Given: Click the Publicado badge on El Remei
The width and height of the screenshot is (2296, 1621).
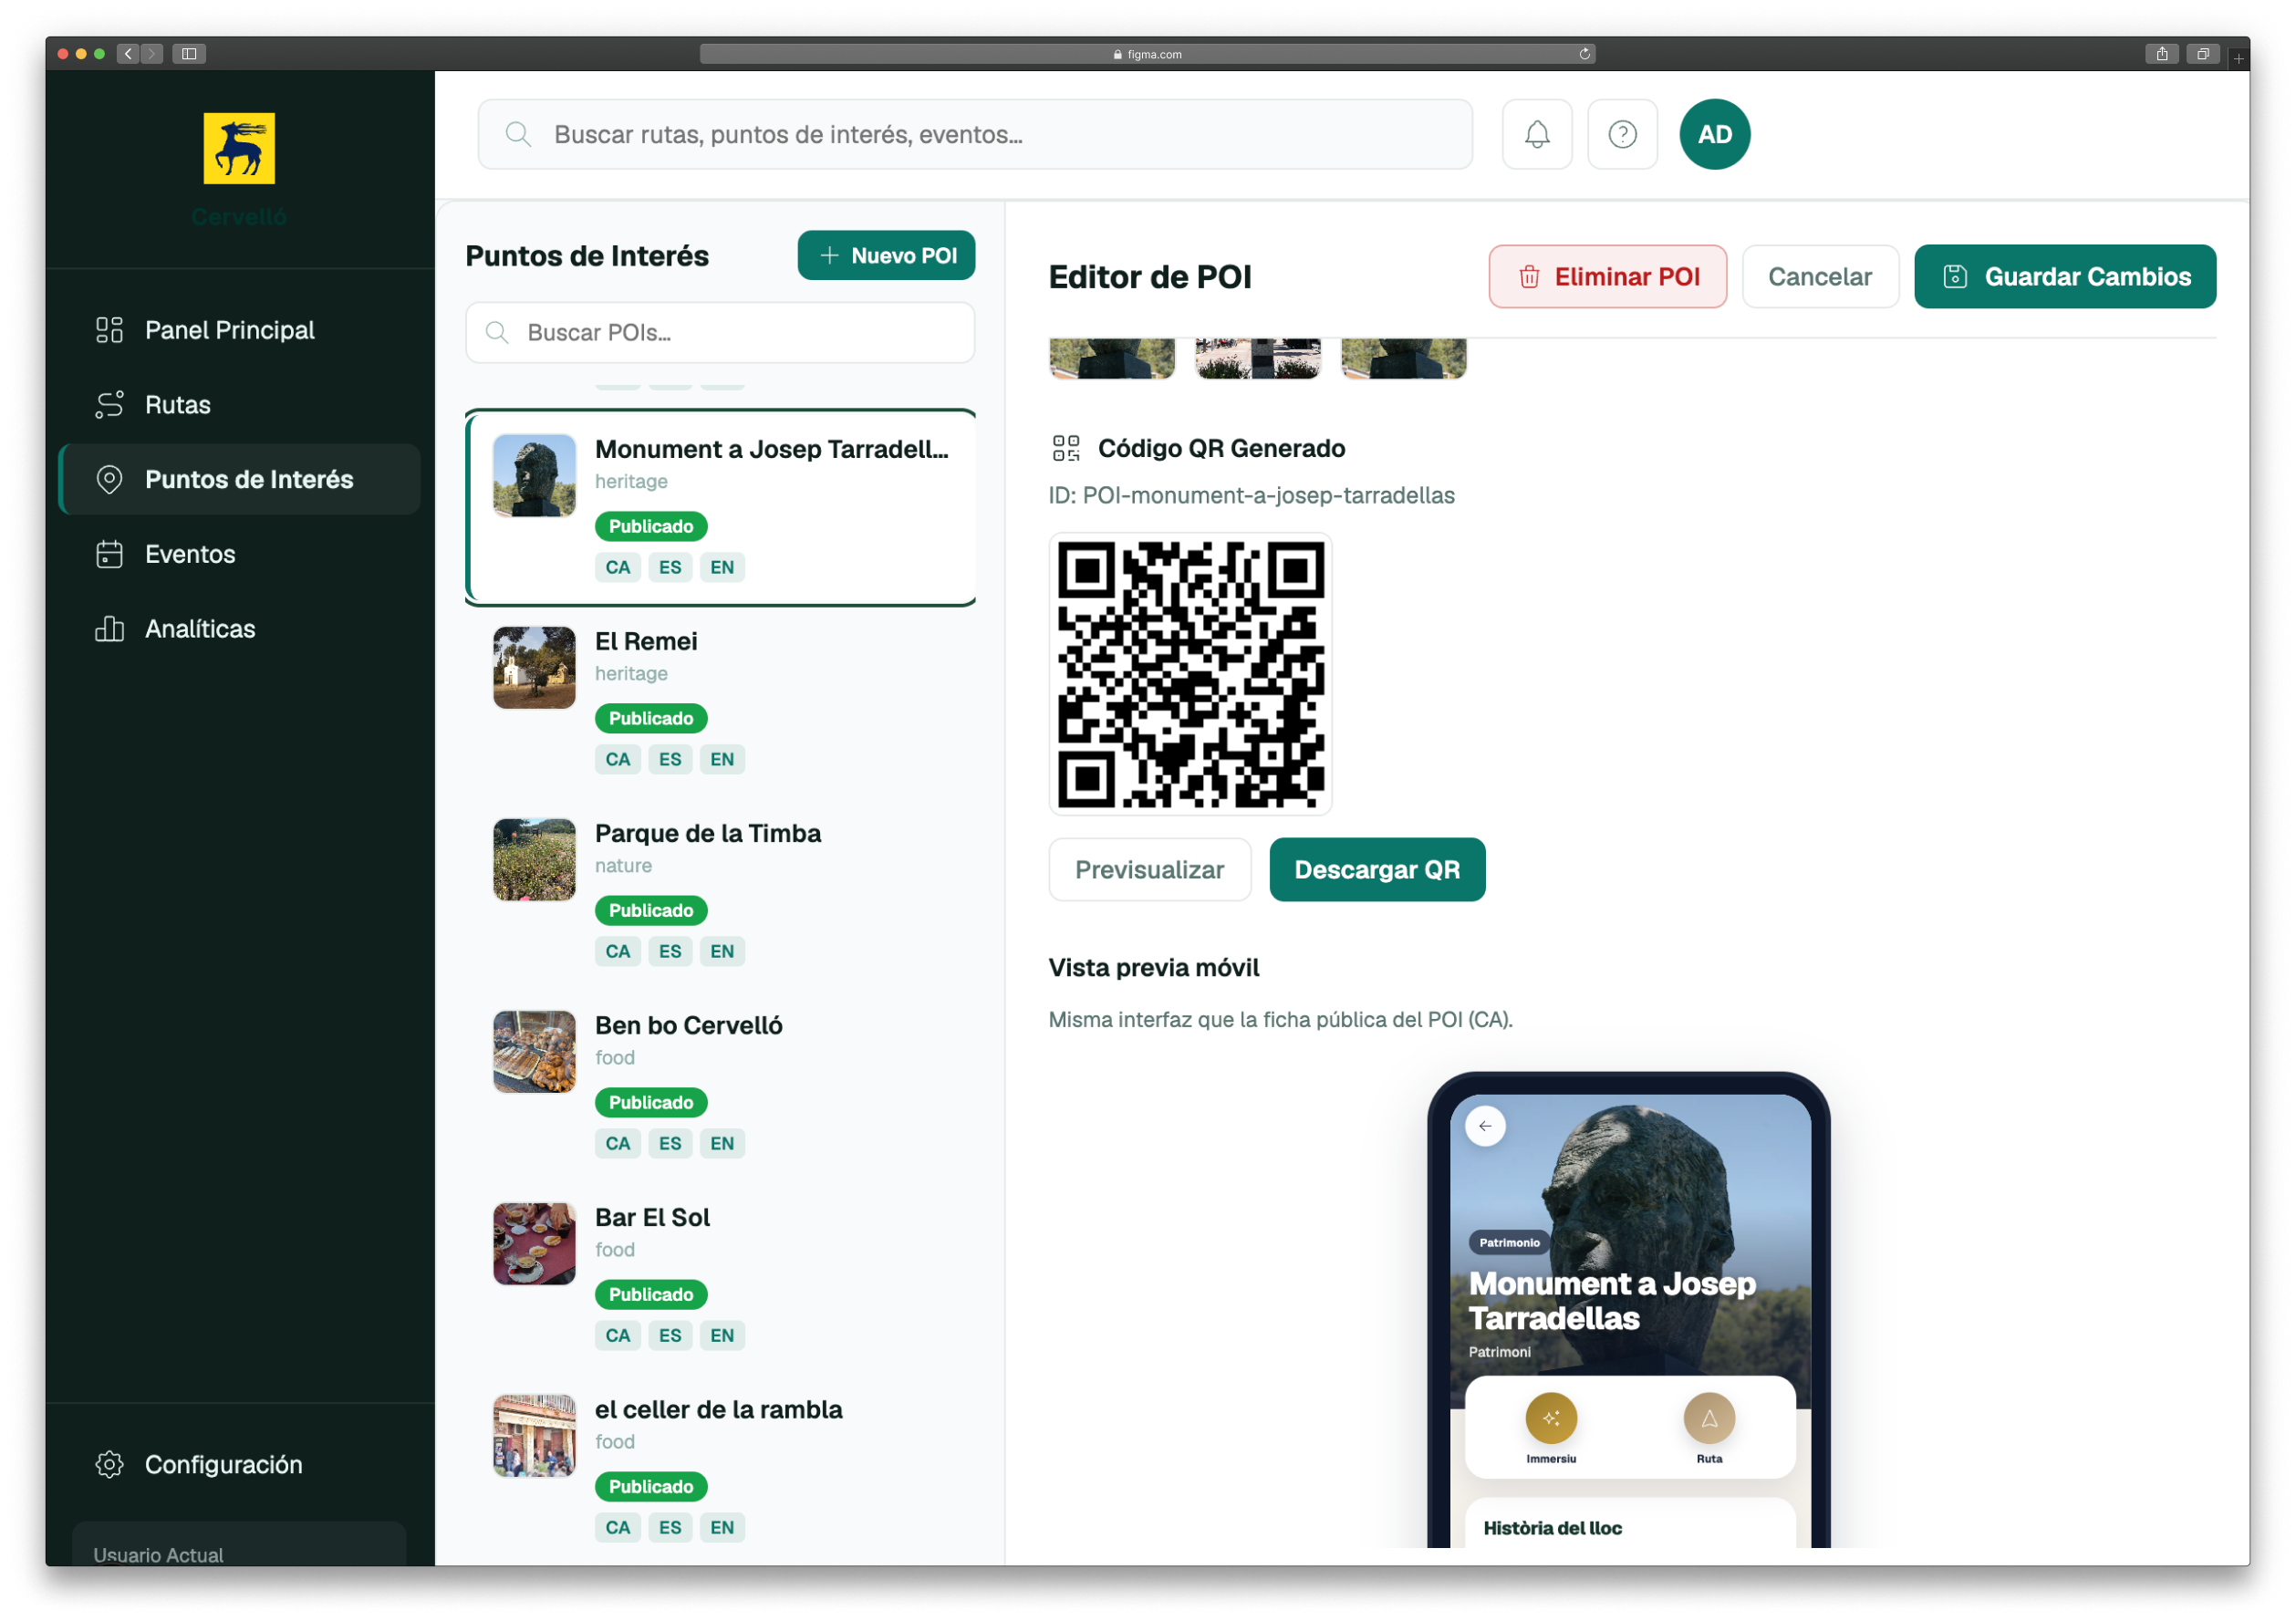Looking at the screenshot, I should pyautogui.click(x=651, y=718).
